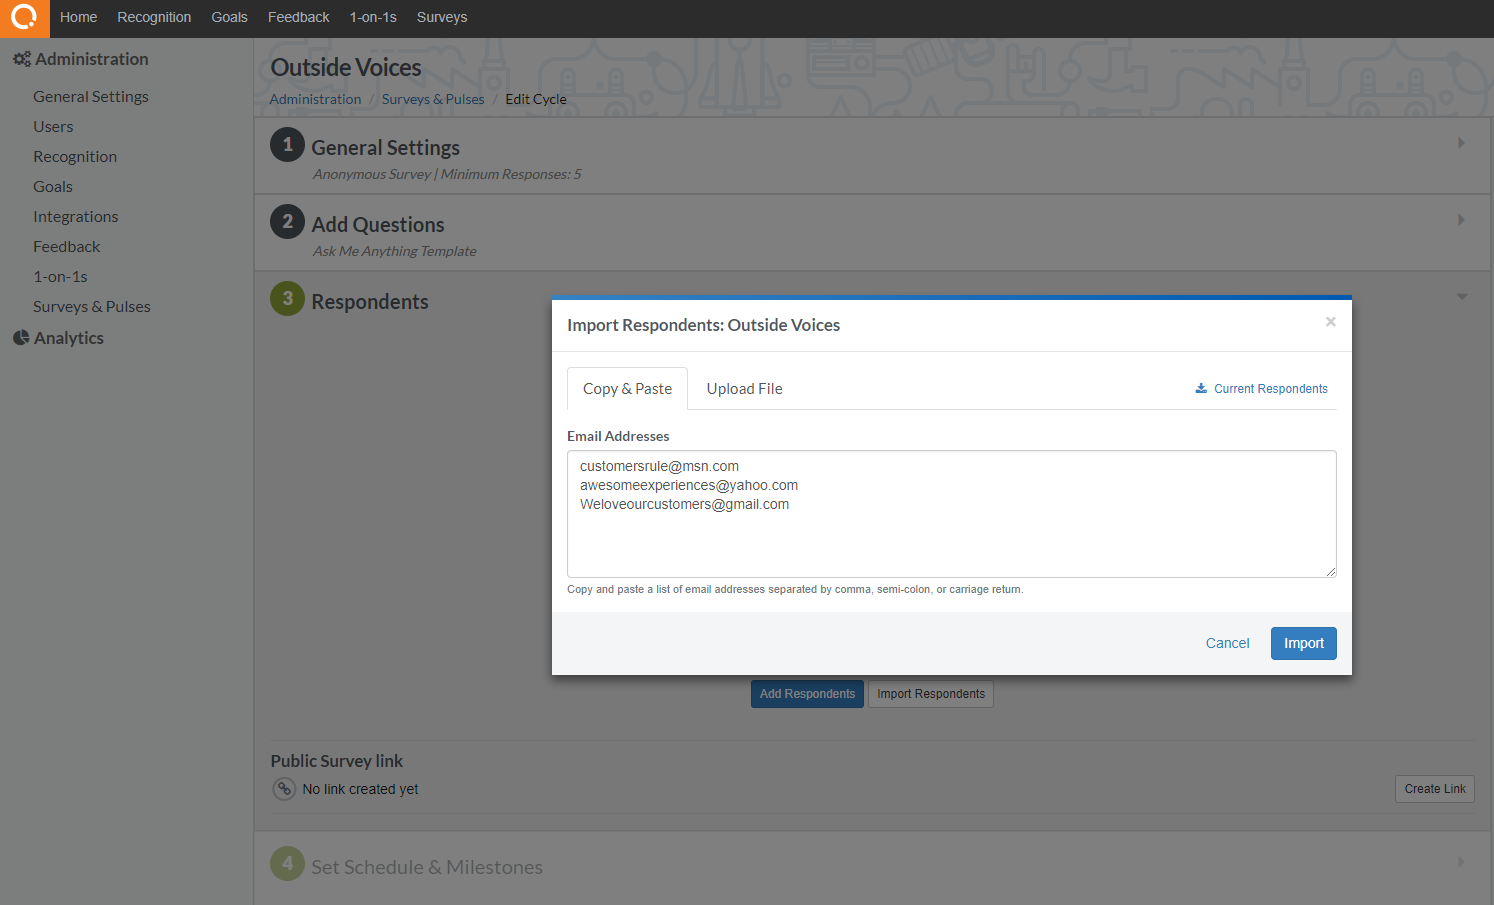1494x905 pixels.
Task: Click the public survey link chain icon
Action: tap(284, 789)
